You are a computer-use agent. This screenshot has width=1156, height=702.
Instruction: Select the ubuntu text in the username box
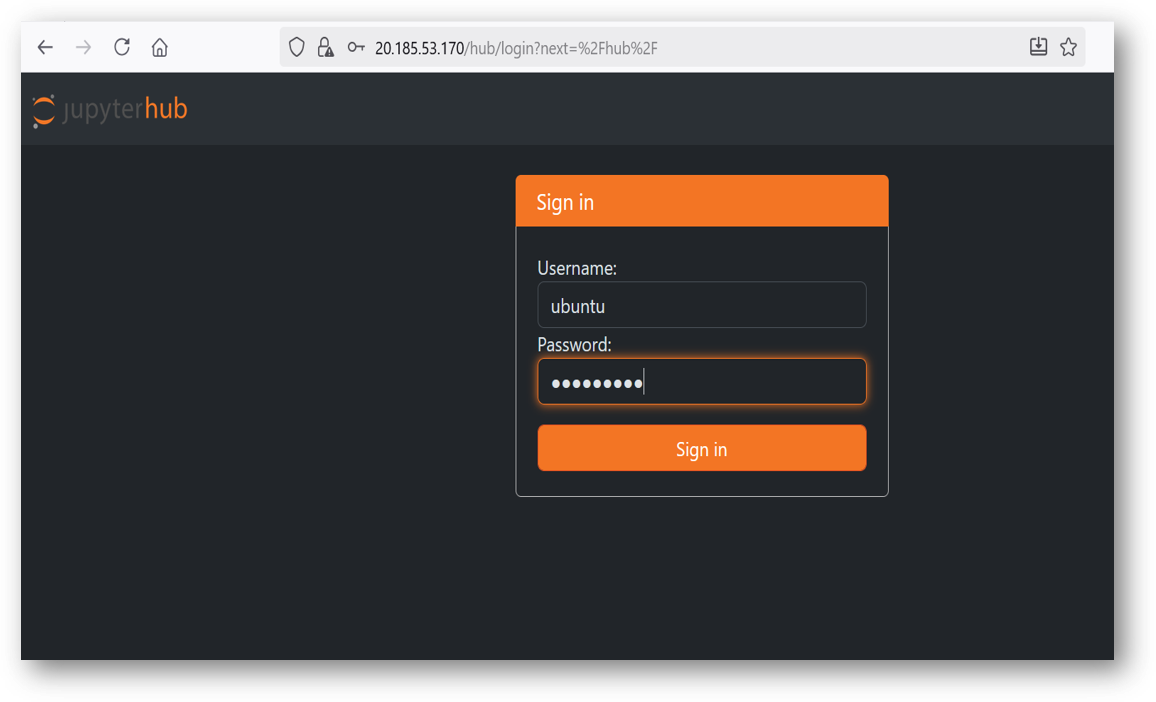click(x=577, y=305)
